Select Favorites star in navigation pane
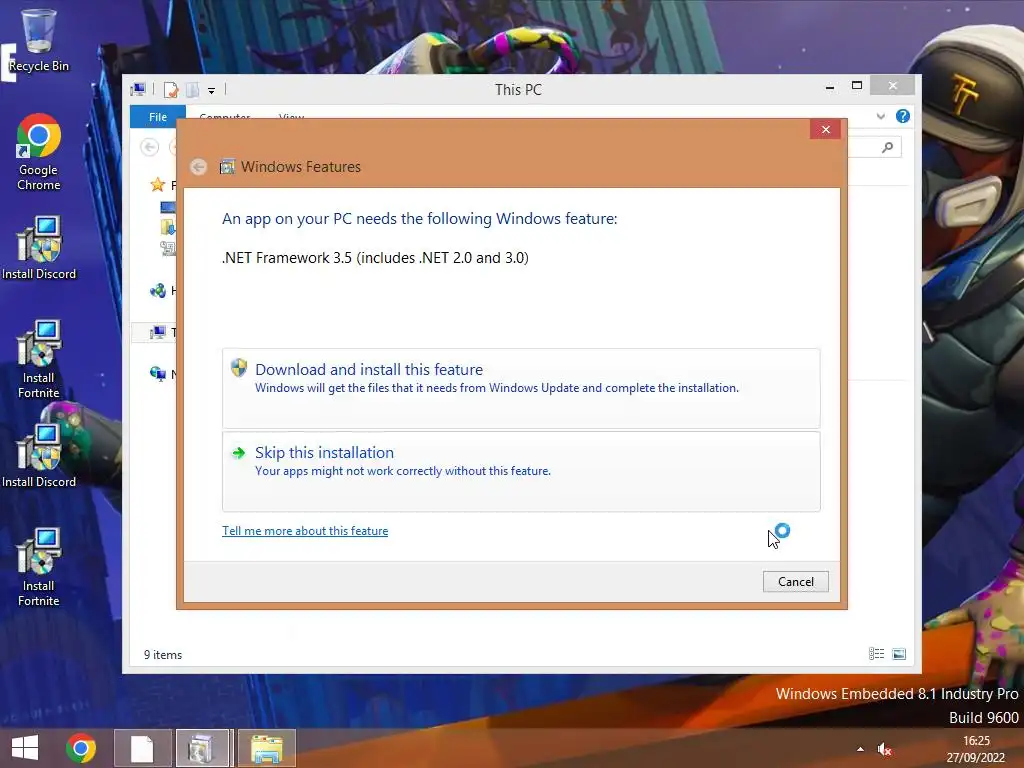1024x768 pixels. tap(157, 185)
